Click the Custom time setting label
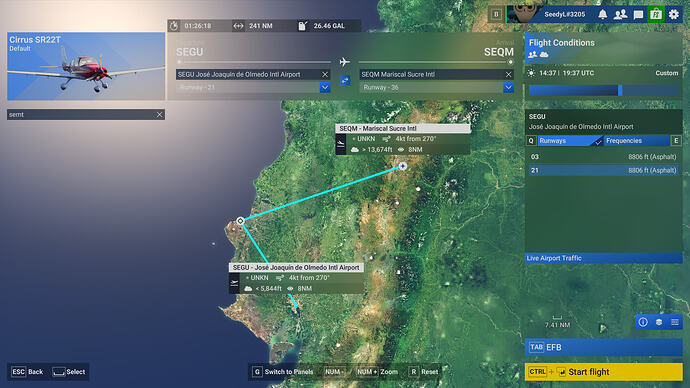 667,73
